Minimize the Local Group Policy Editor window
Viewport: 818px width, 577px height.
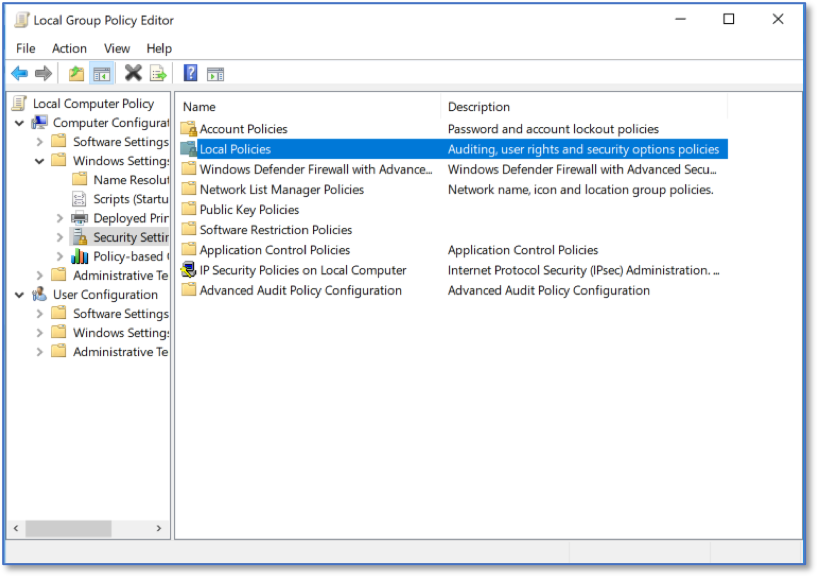pyautogui.click(x=680, y=19)
